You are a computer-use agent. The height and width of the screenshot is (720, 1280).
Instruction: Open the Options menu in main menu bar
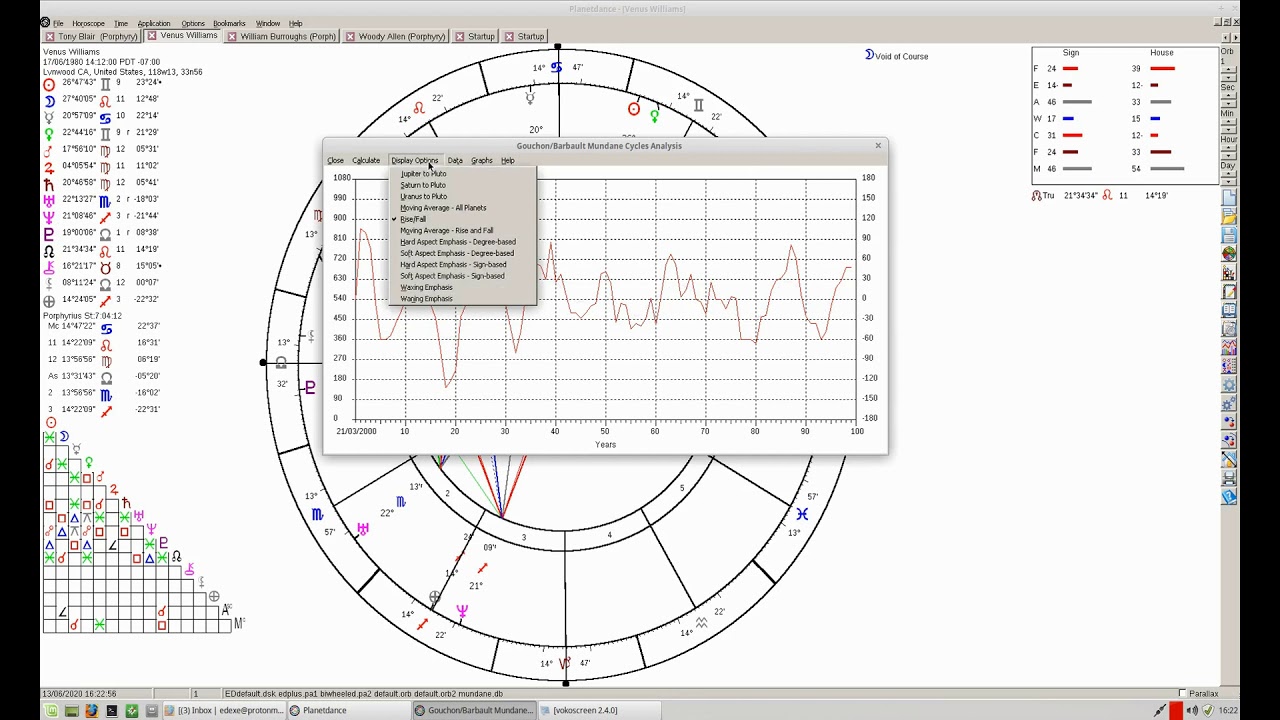(193, 23)
